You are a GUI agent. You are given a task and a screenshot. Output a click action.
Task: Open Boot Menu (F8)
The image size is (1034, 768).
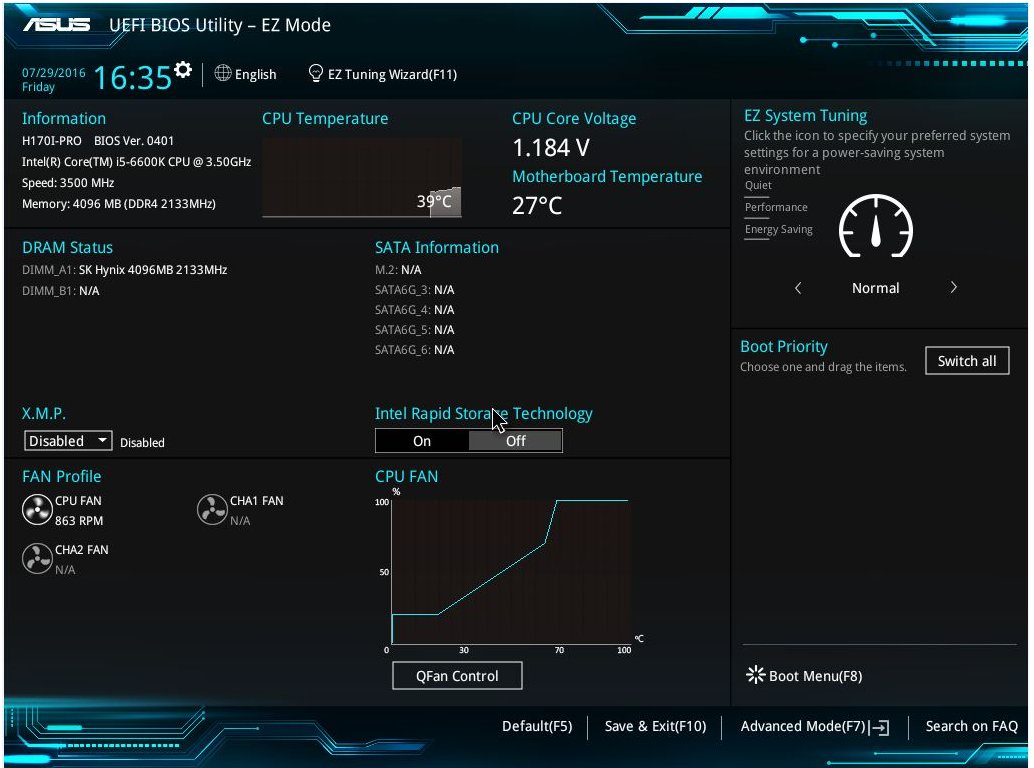(805, 676)
